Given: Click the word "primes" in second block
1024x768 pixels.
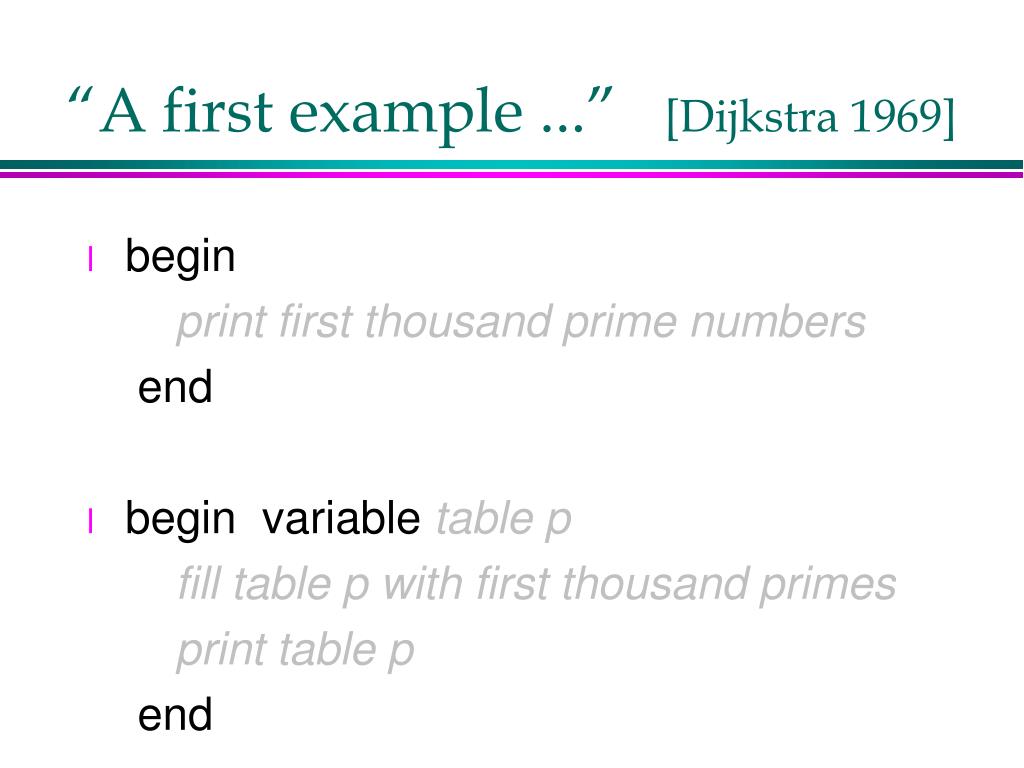Looking at the screenshot, I should click(827, 585).
